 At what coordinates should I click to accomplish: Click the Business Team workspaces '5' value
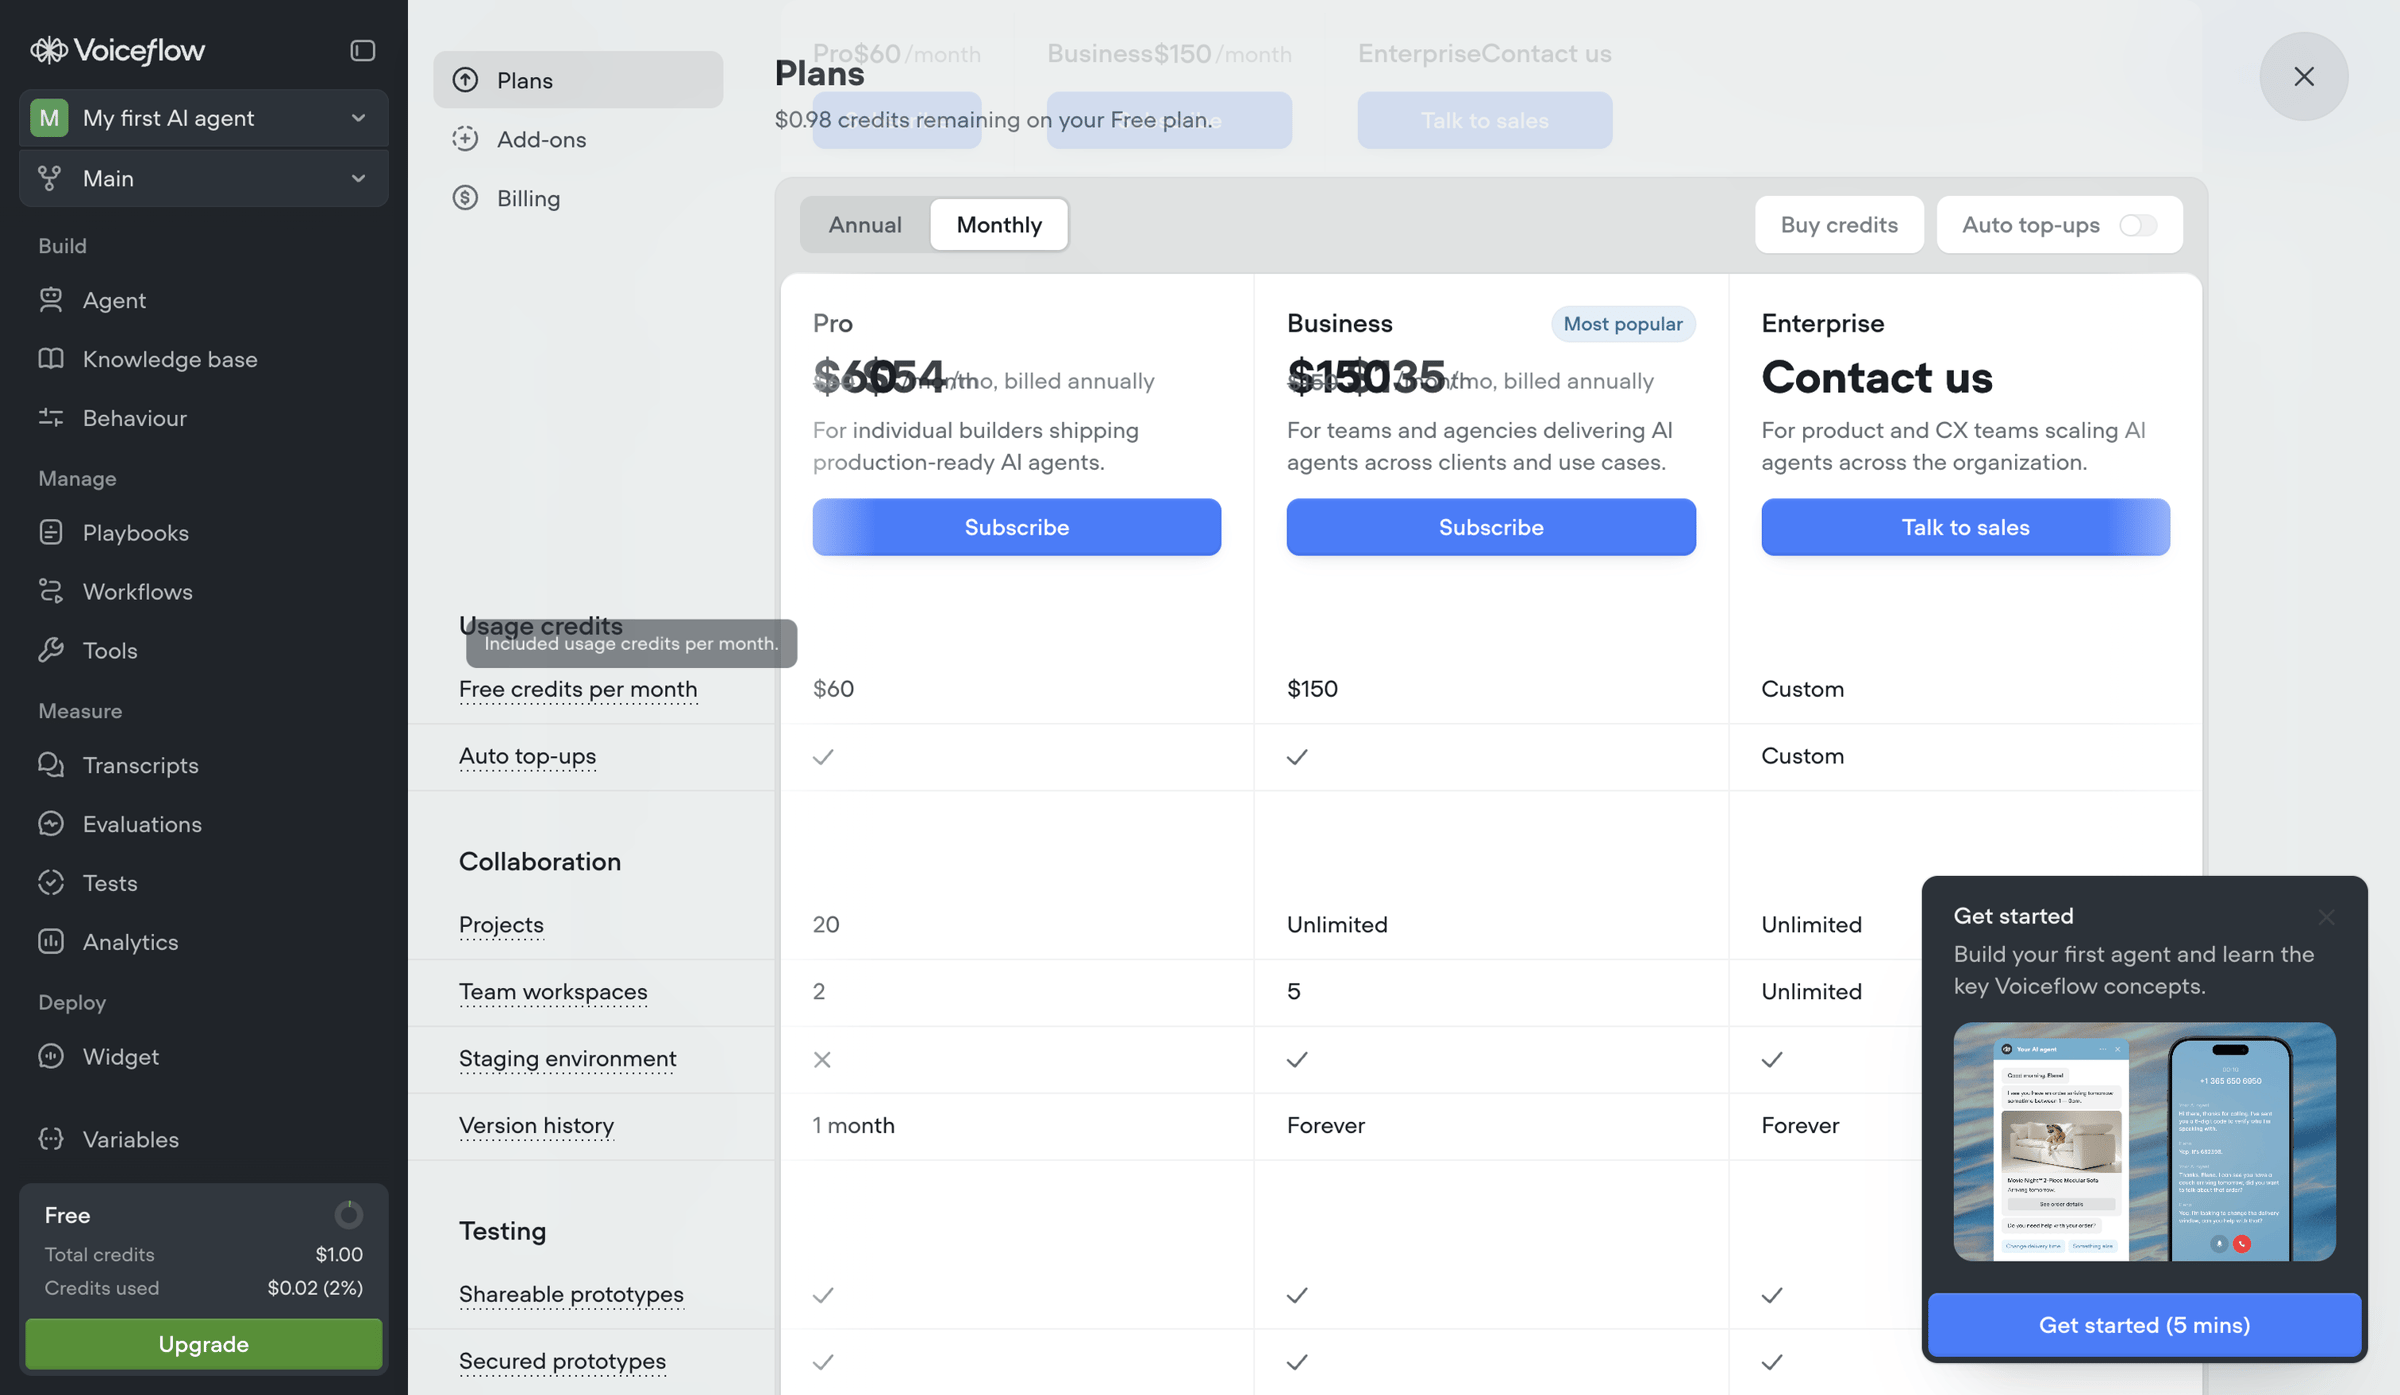point(1293,991)
